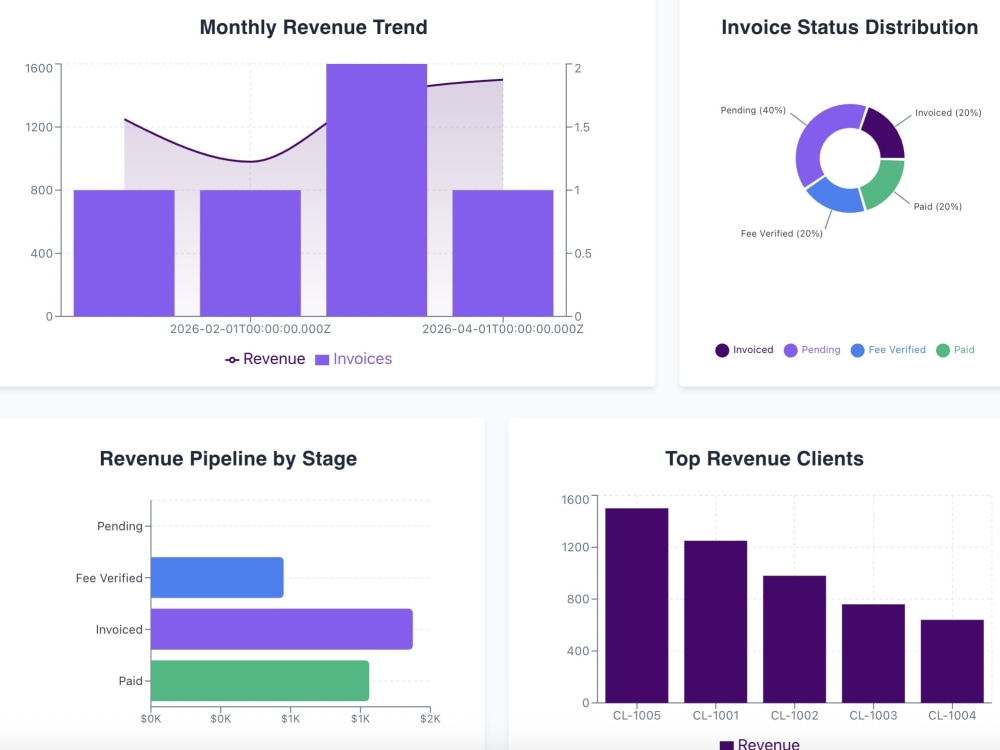Toggle the Paid legend entry under donut chart
This screenshot has width=1000, height=750.
[955, 350]
